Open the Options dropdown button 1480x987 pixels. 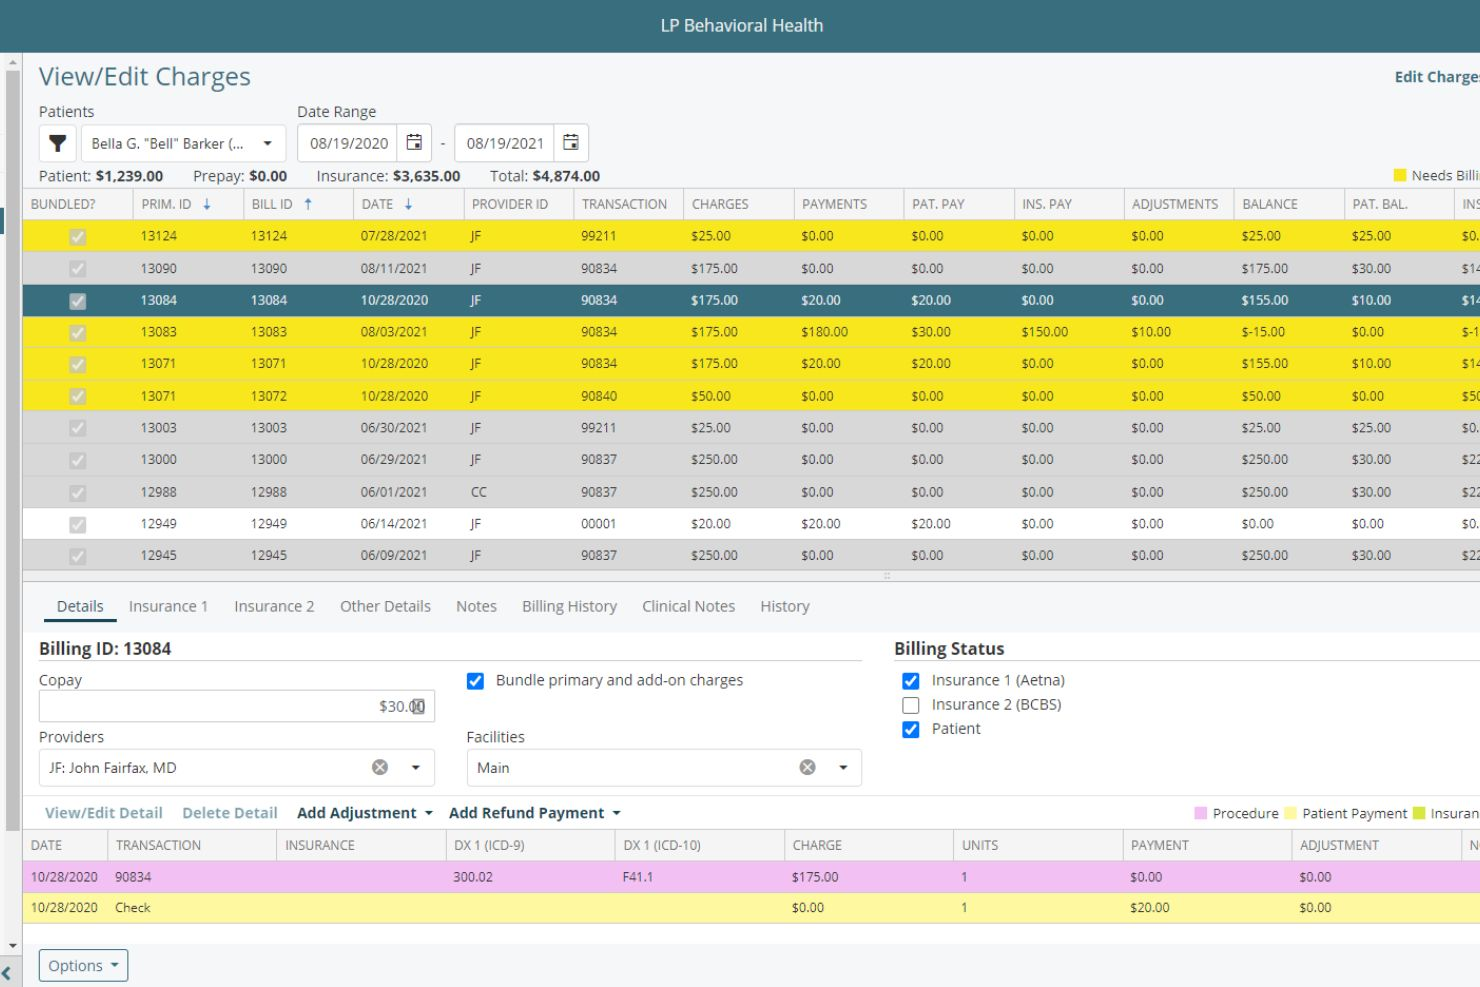tap(83, 965)
